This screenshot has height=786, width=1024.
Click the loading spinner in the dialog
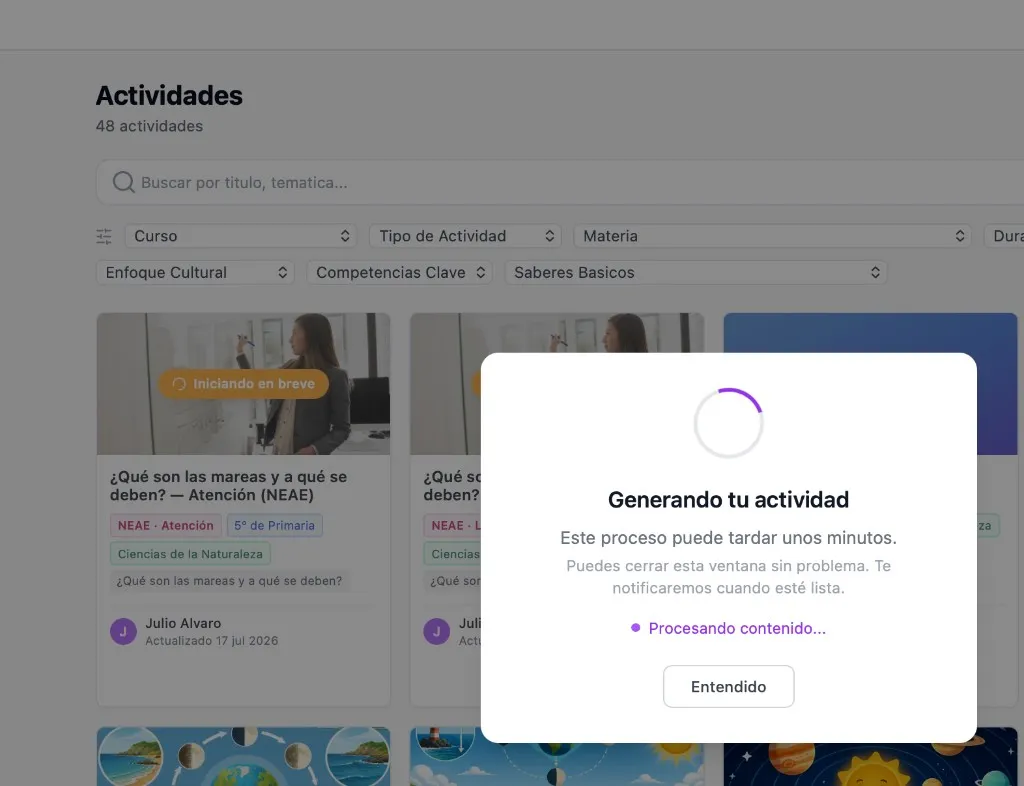click(x=728, y=423)
